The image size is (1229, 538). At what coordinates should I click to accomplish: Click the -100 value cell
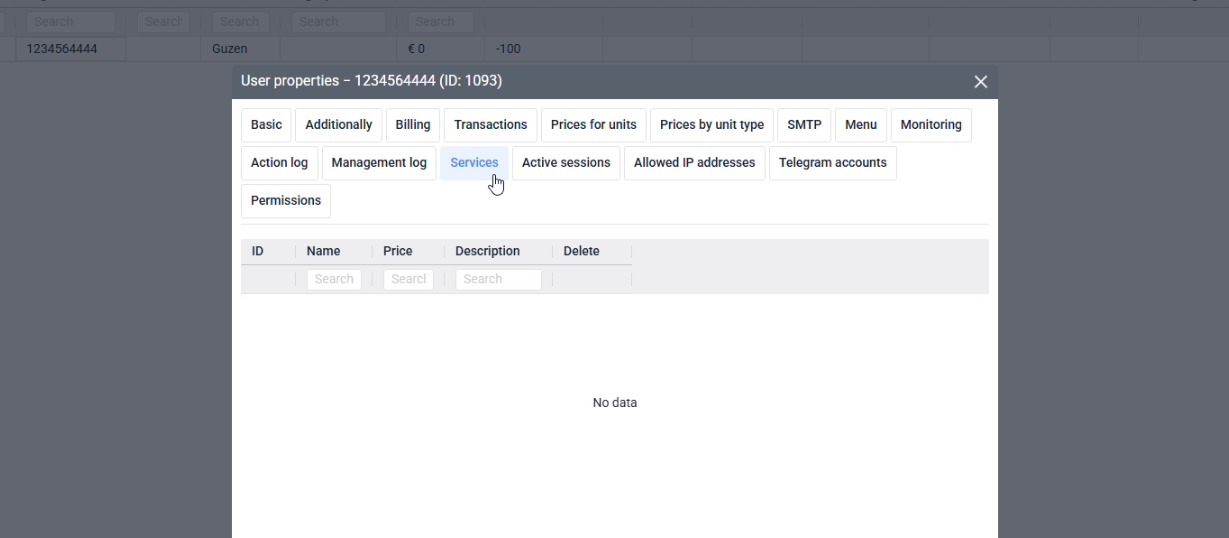tap(508, 49)
